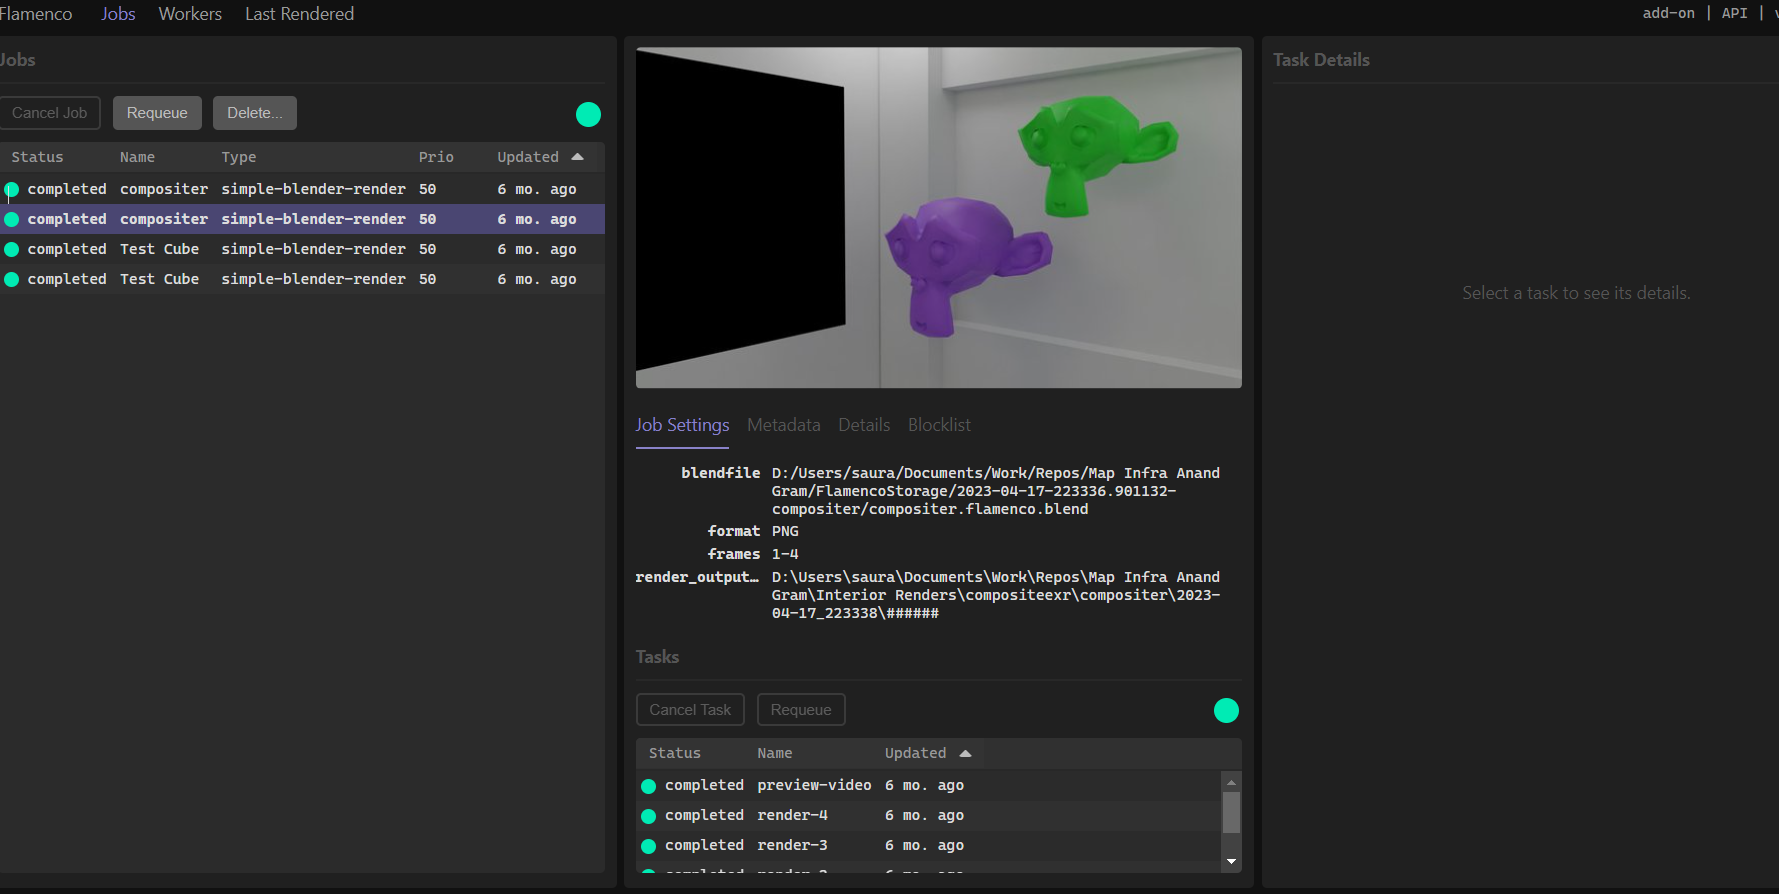Click the blendfile path value
Image resolution: width=1779 pixels, height=894 pixels.
point(996,491)
